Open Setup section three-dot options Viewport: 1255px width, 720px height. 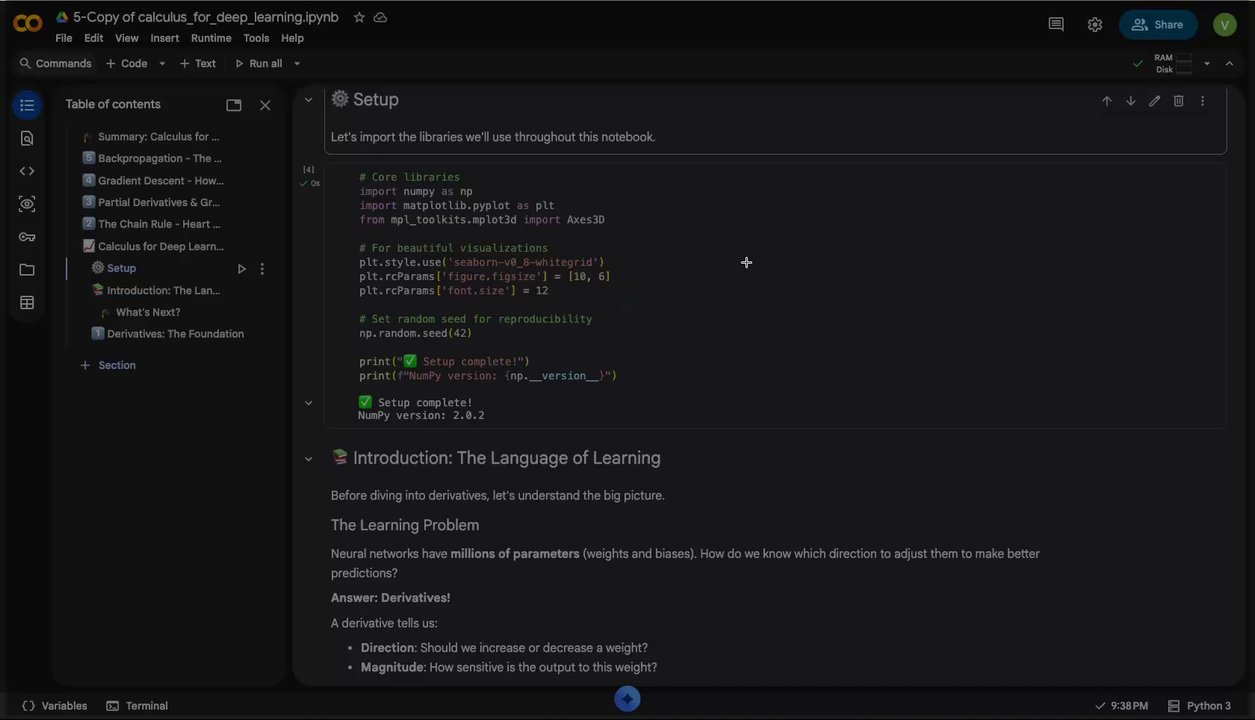(x=262, y=269)
